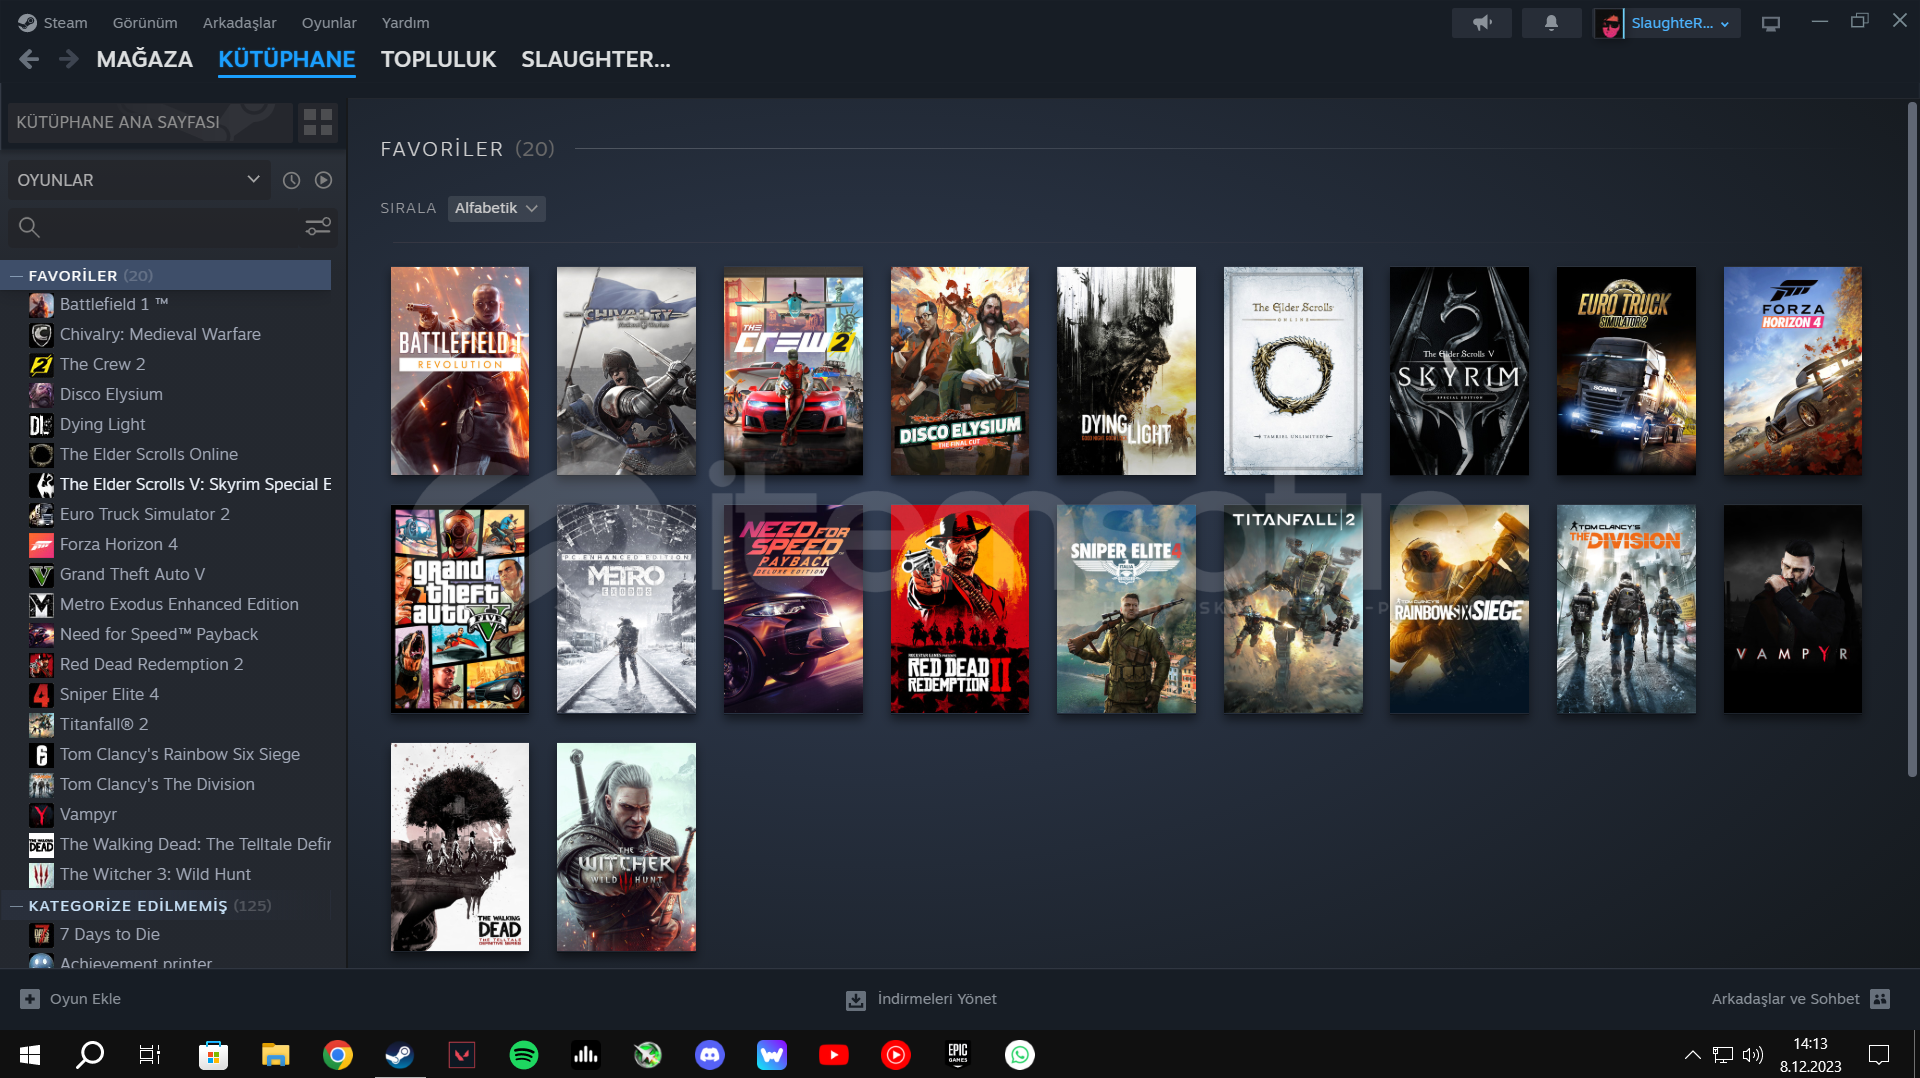1920x1078 pixels.
Task: Open the Görünüm menu
Action: click(145, 23)
